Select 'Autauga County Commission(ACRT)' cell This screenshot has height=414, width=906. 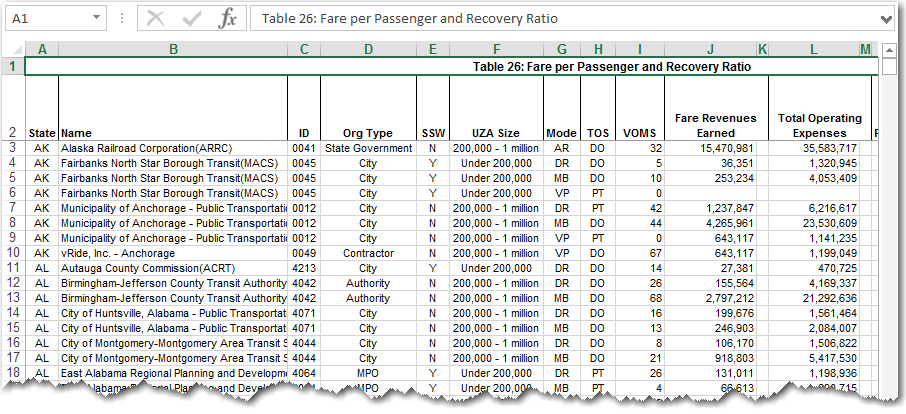pyautogui.click(x=173, y=268)
